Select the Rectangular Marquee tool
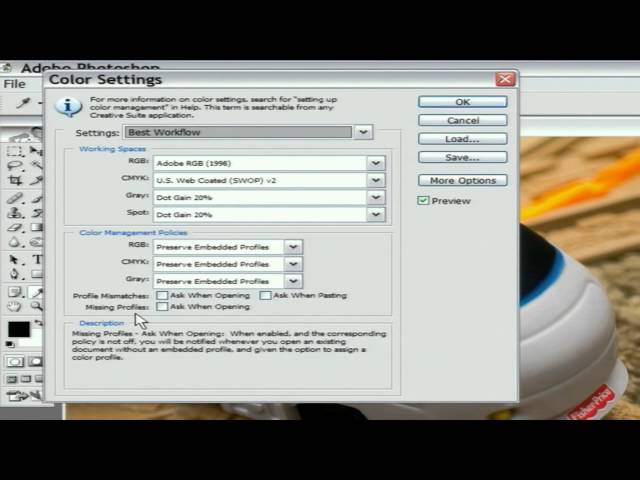Viewport: 640px width, 480px height. click(x=15, y=151)
